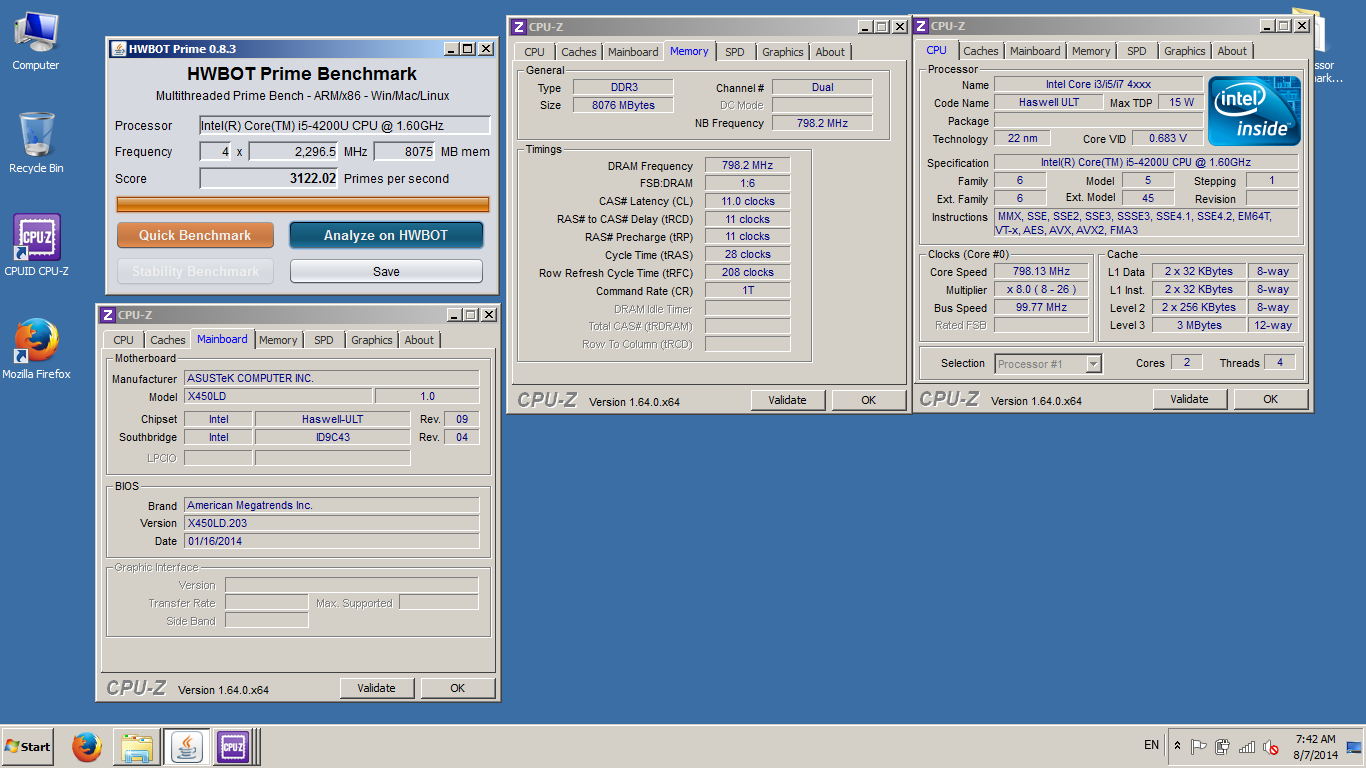The height and width of the screenshot is (768, 1366).
Task: Click the 01/16/2014 BIOS date value
Action: point(332,541)
